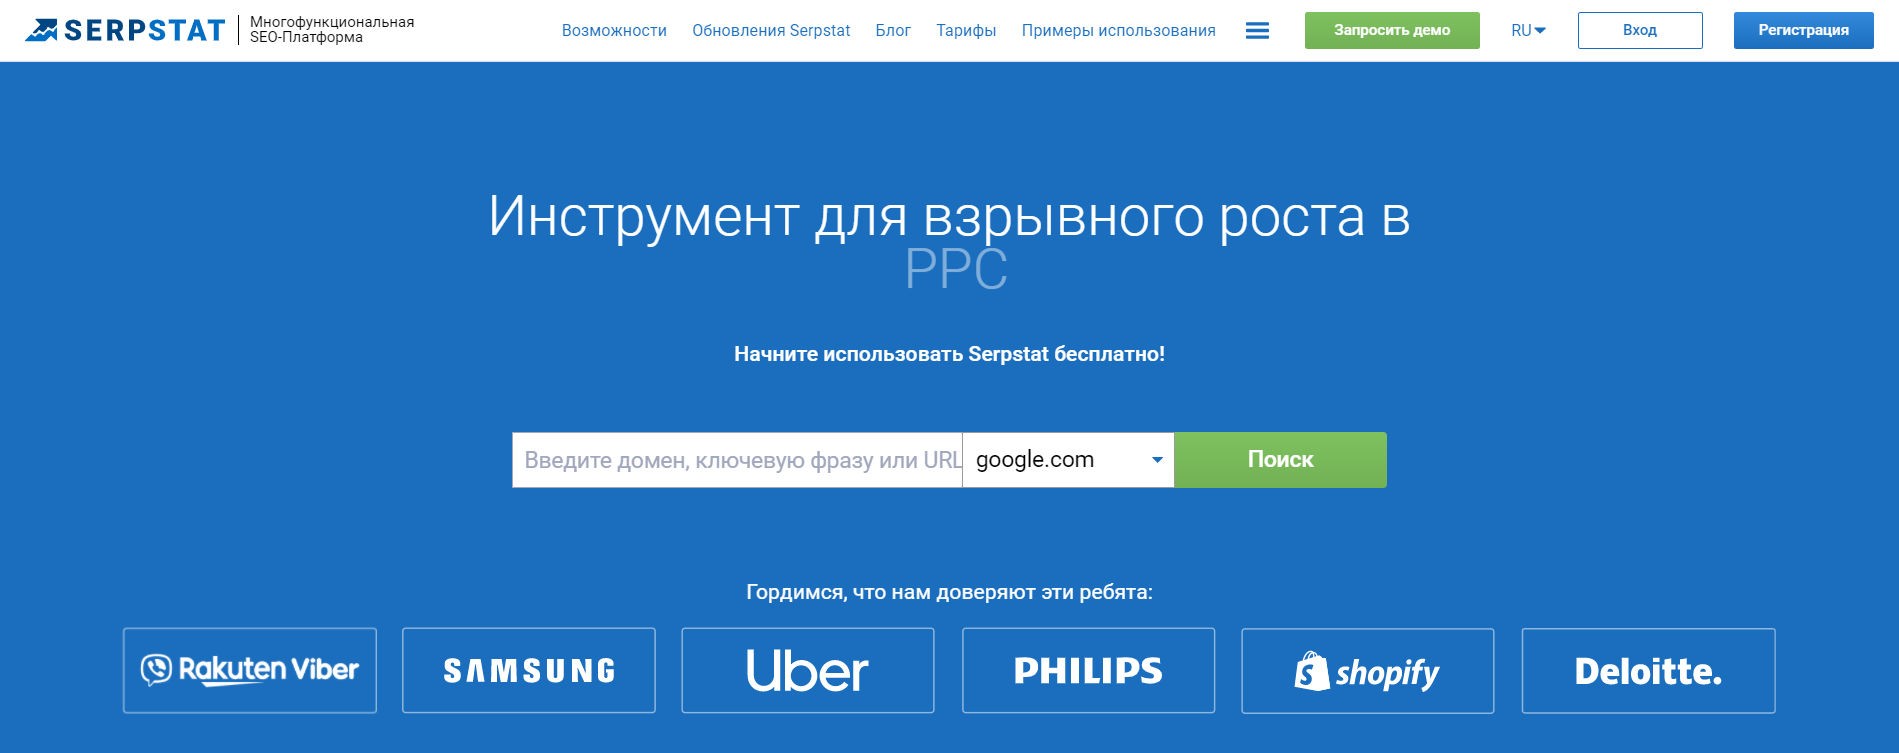Open the google.com search engine dropdown
The width and height of the screenshot is (1899, 753).
[x=1068, y=460]
